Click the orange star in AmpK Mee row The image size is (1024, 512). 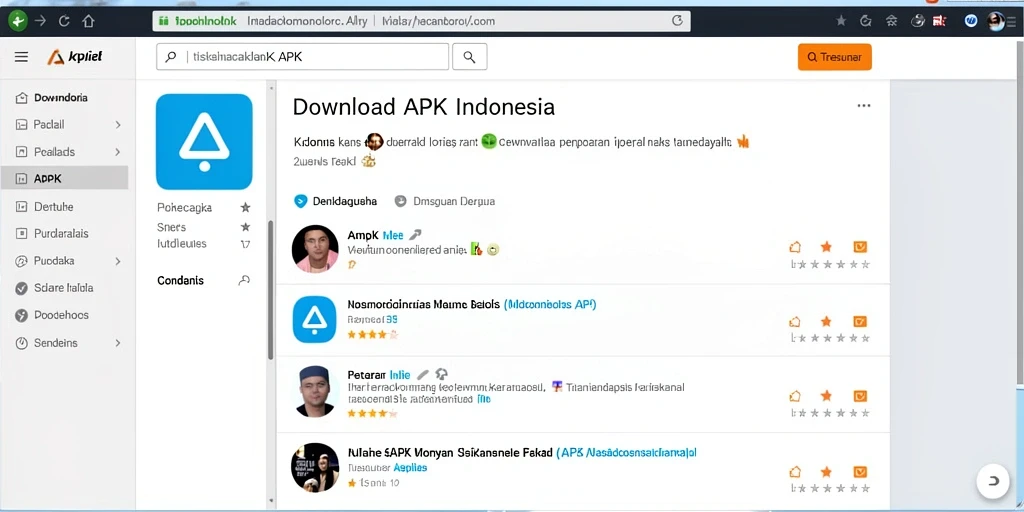click(826, 247)
